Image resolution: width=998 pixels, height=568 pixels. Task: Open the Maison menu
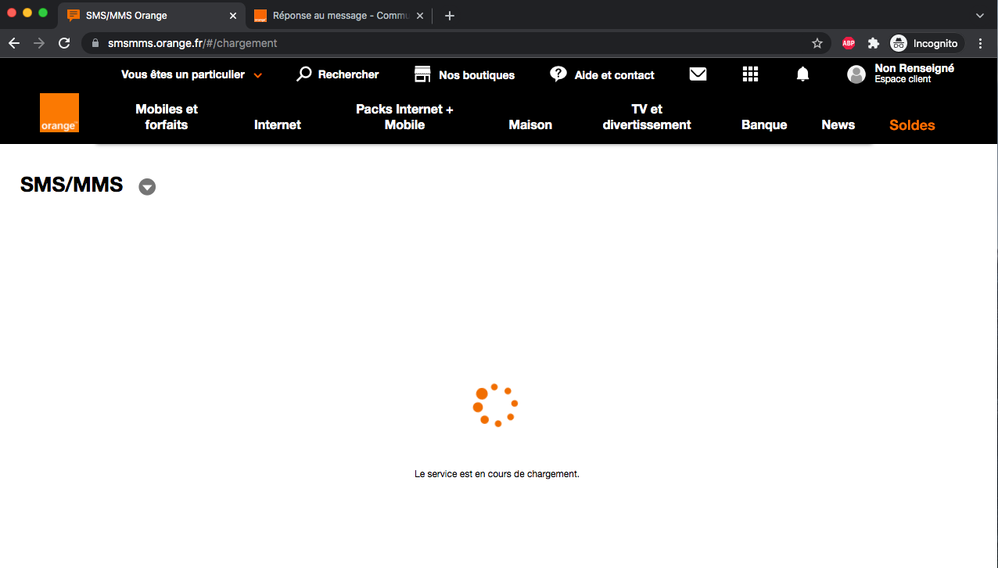pyautogui.click(x=530, y=125)
